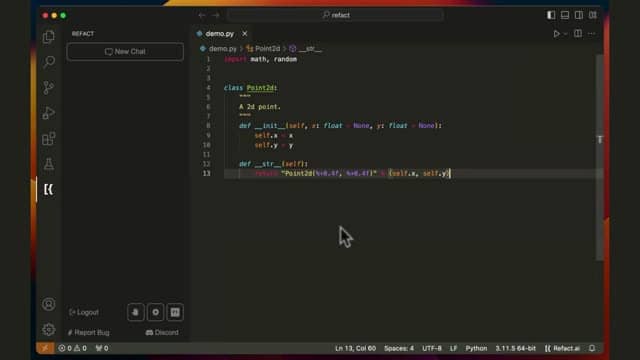The width and height of the screenshot is (640, 360).
Task: Run the Python file with play icon
Action: (x=556, y=34)
